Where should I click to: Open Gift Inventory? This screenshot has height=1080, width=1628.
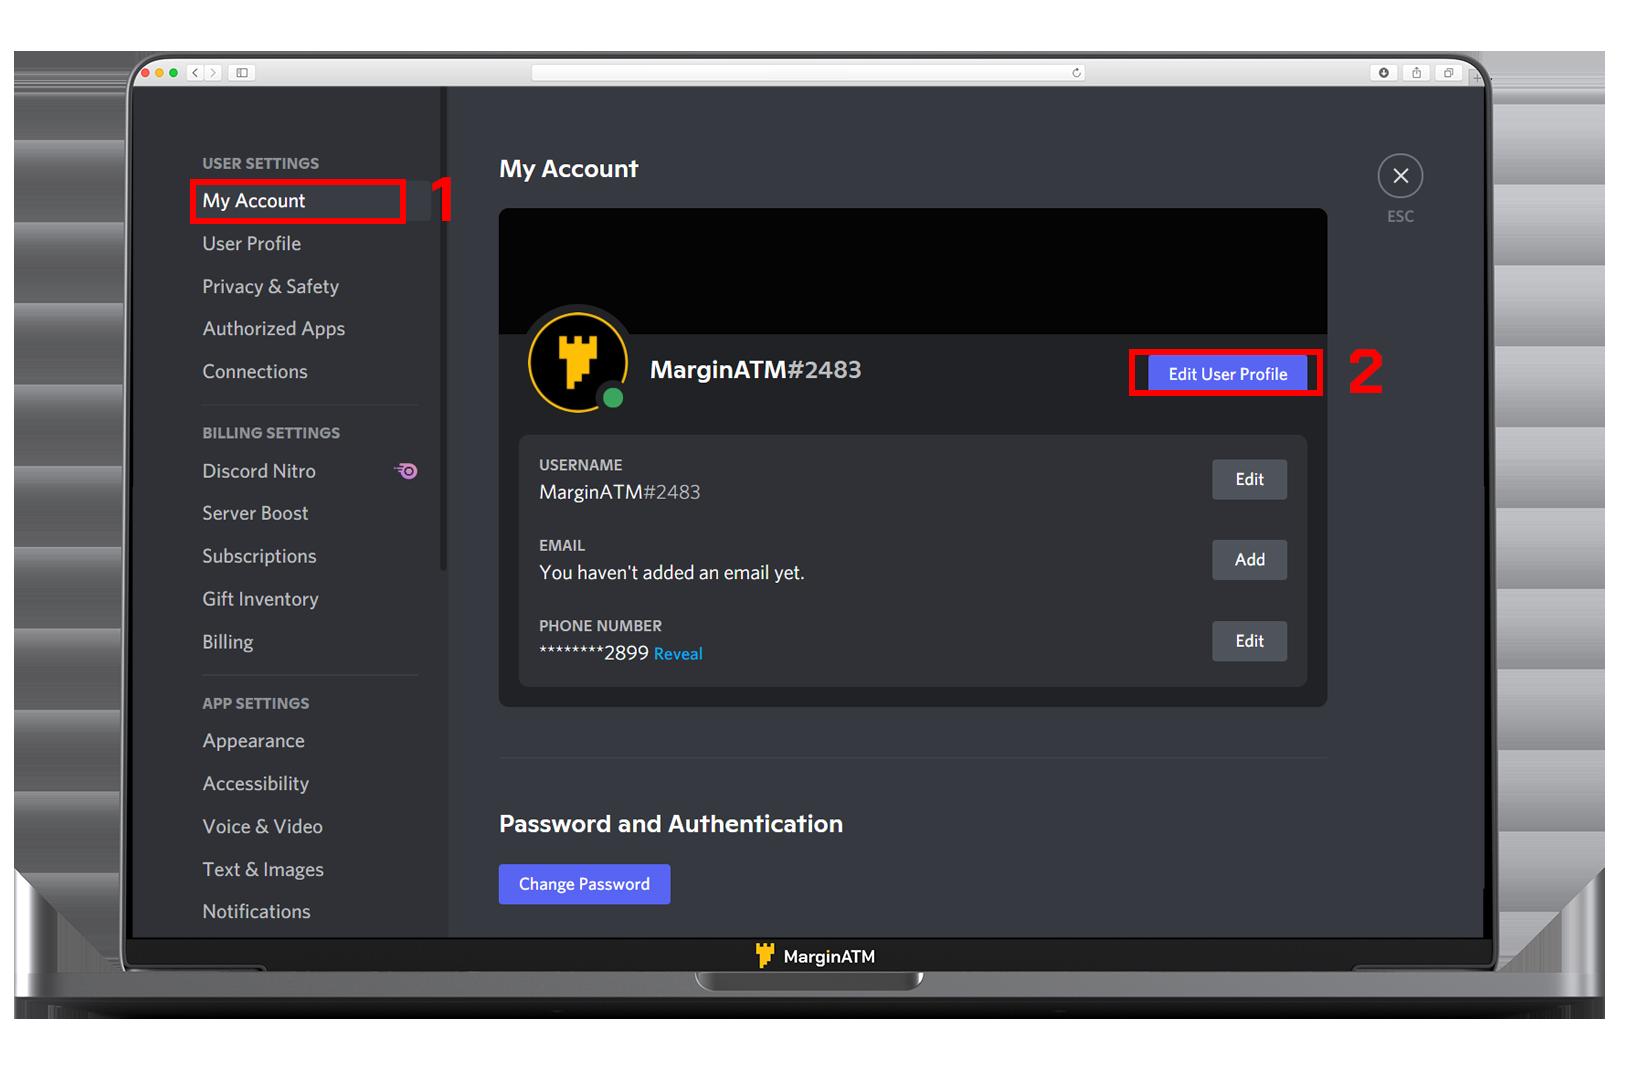(260, 599)
